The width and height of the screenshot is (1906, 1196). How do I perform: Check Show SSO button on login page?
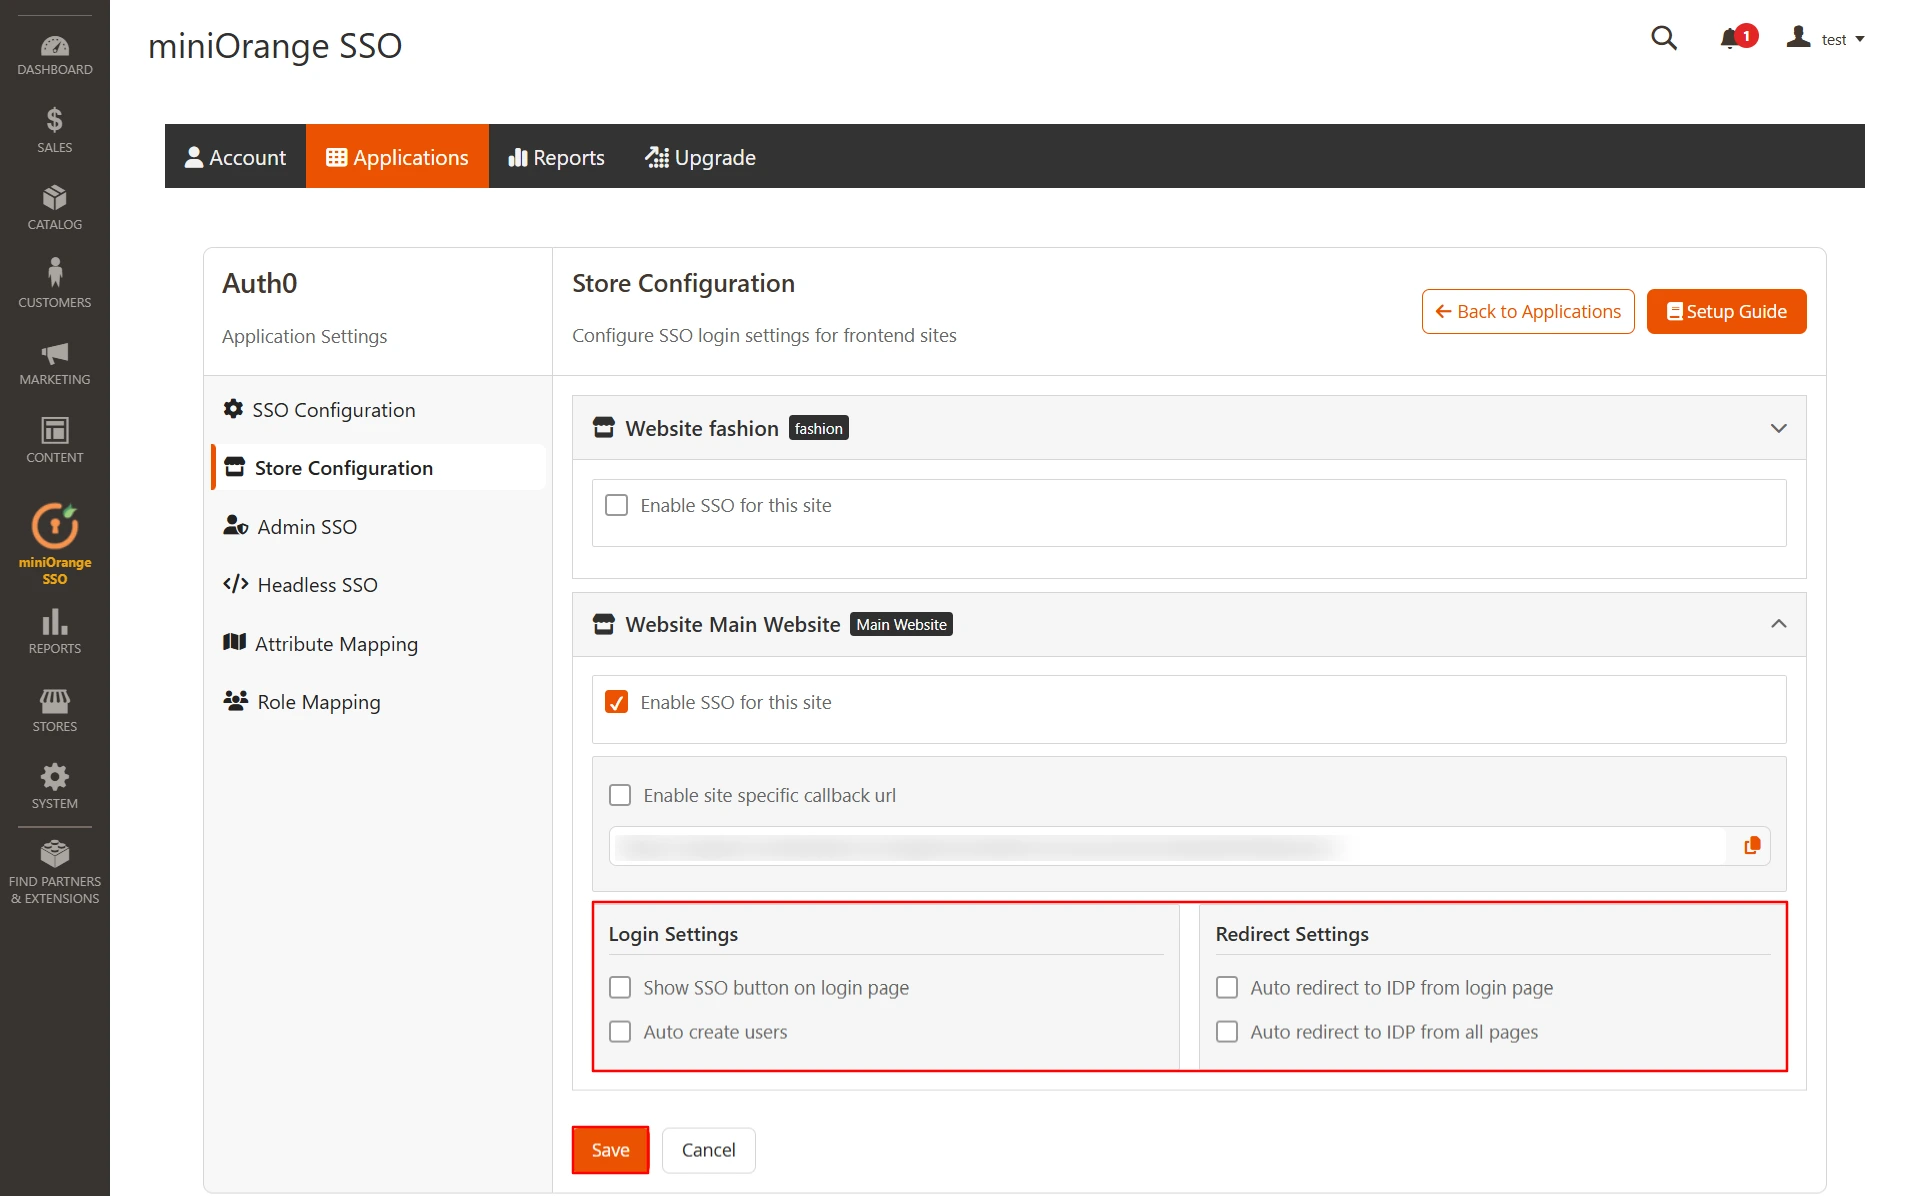(x=620, y=987)
